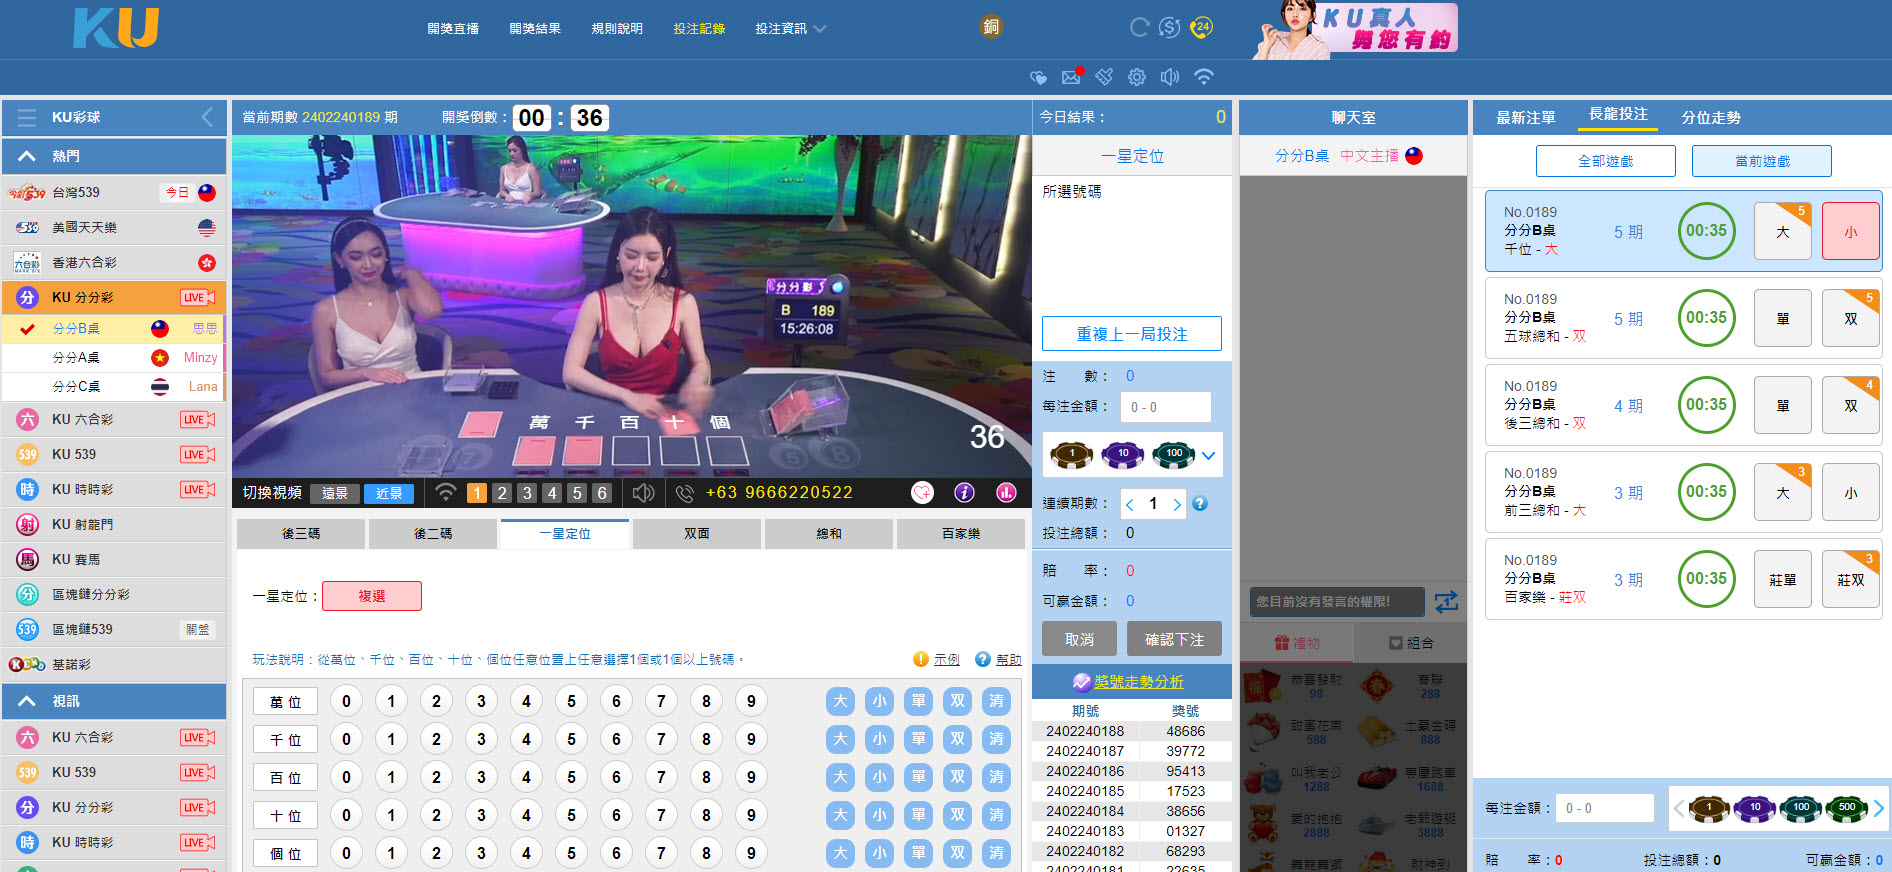This screenshot has width=1892, height=872.
Task: Open 獎號走勢分析 link
Action: coord(1138,682)
